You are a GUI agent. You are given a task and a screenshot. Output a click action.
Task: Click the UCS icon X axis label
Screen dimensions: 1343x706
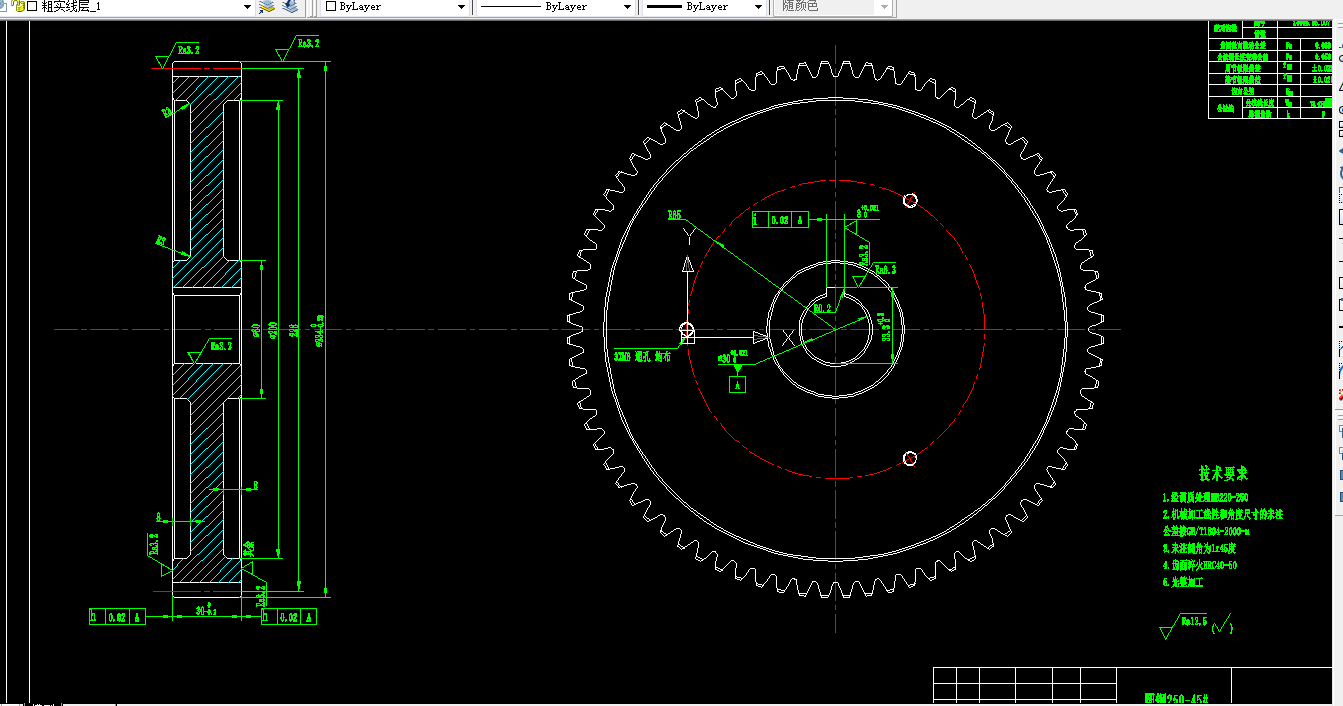(x=789, y=338)
